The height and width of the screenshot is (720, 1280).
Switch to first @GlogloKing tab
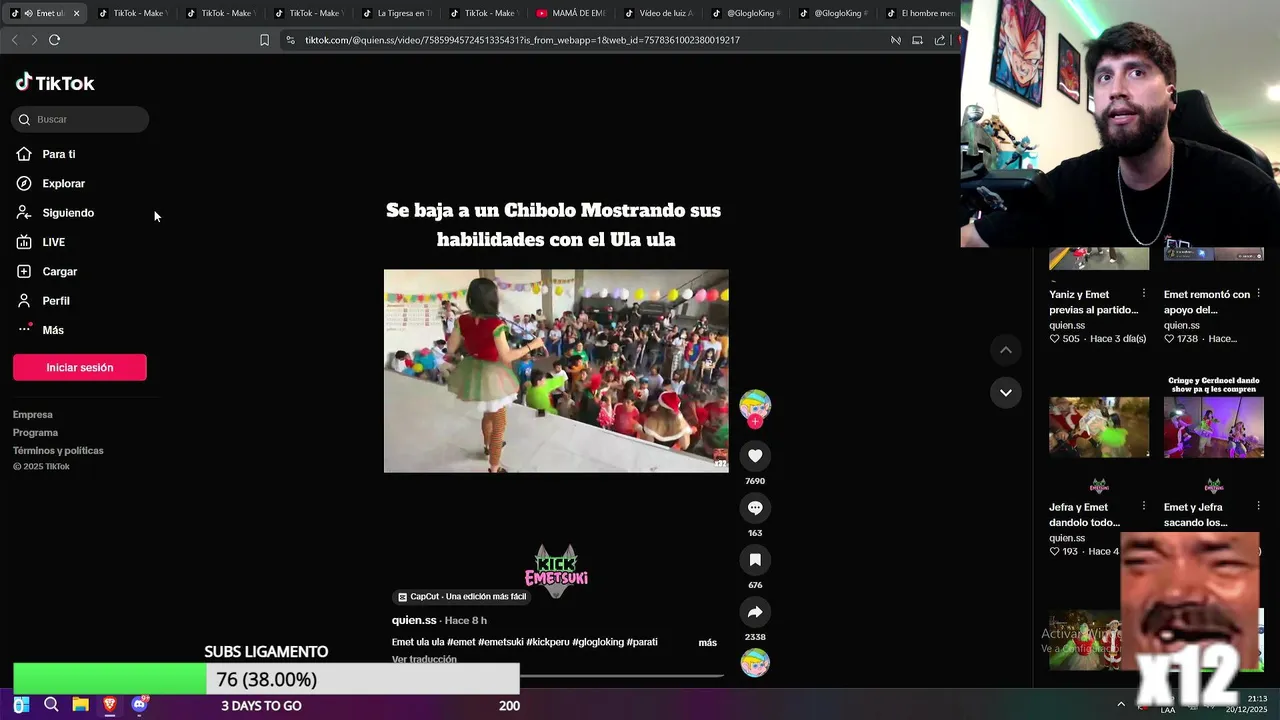click(745, 13)
